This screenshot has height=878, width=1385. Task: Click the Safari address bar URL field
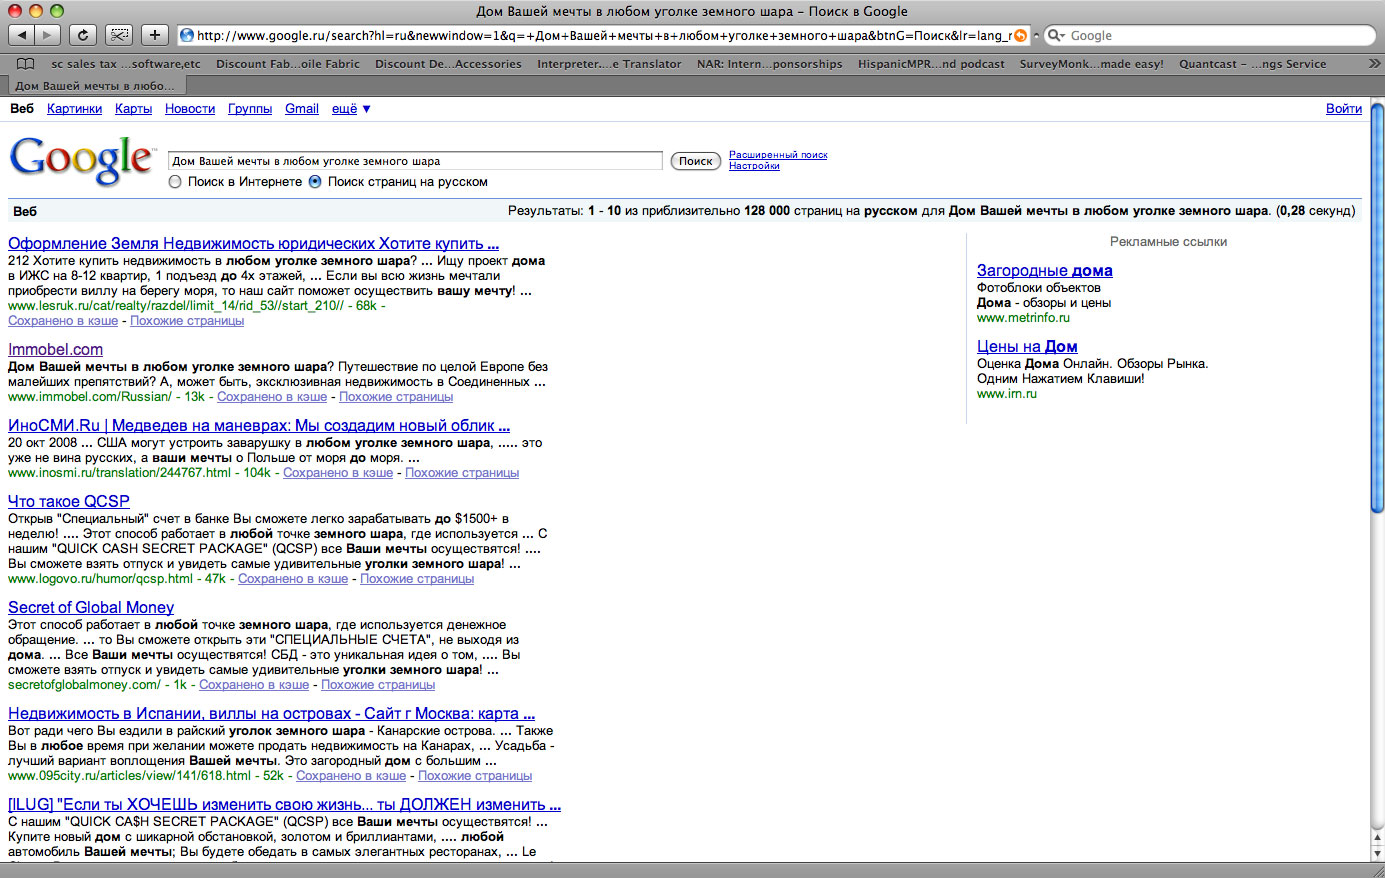coord(604,35)
